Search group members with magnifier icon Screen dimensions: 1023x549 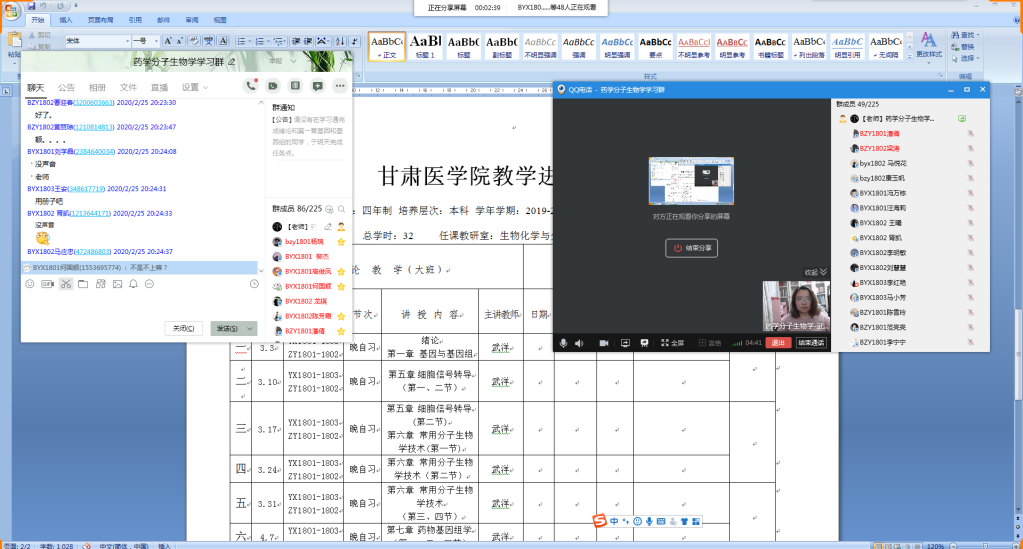pos(329,209)
